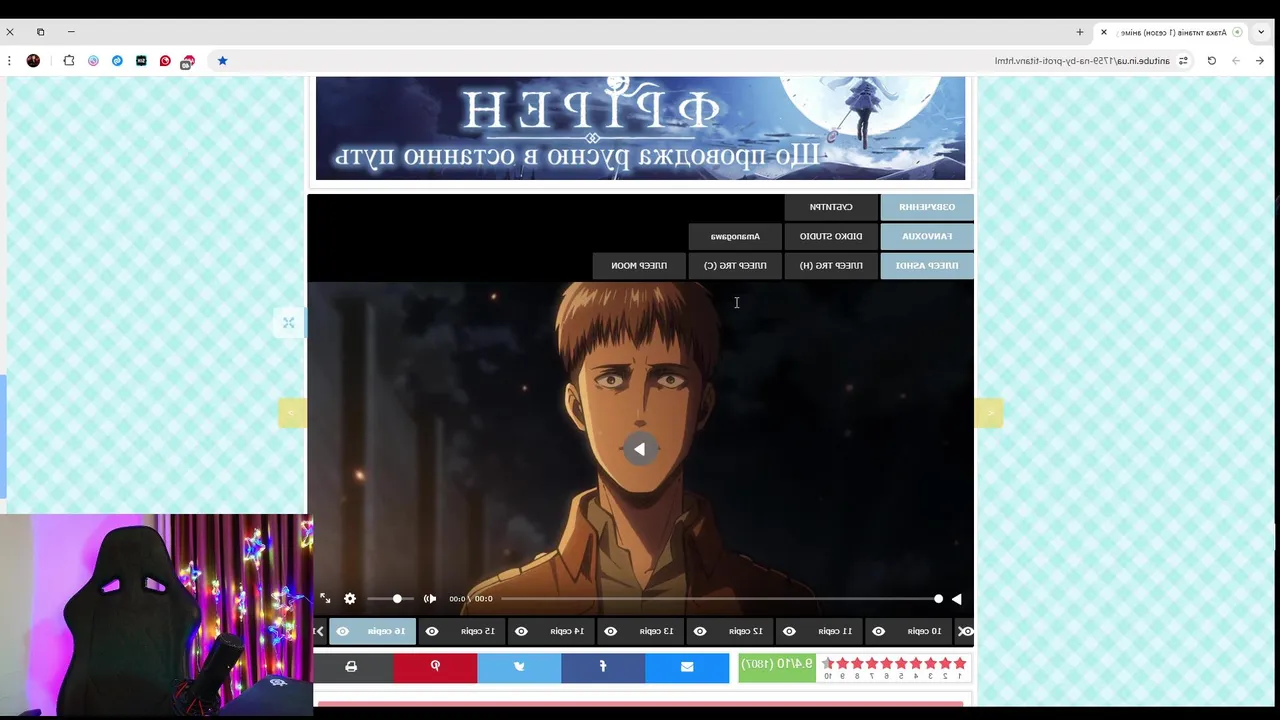Open the browser profile avatar
1280x720 pixels.
tap(33, 61)
